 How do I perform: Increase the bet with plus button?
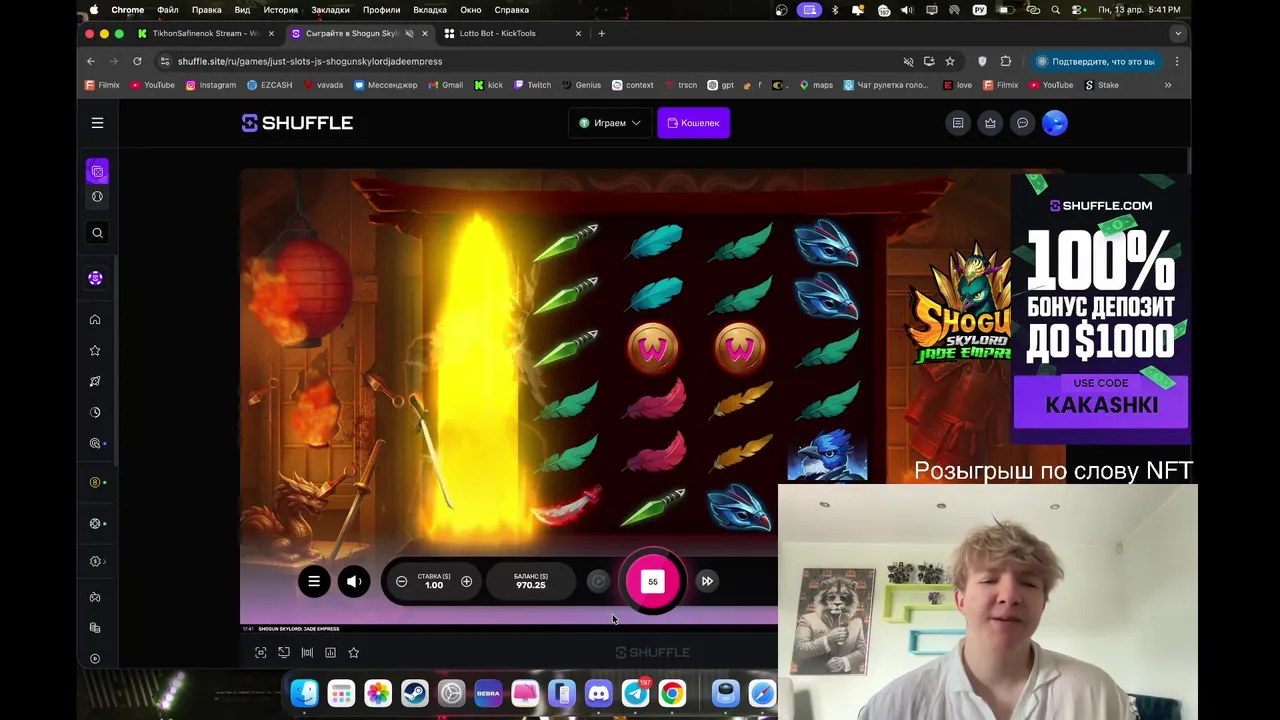click(x=466, y=581)
